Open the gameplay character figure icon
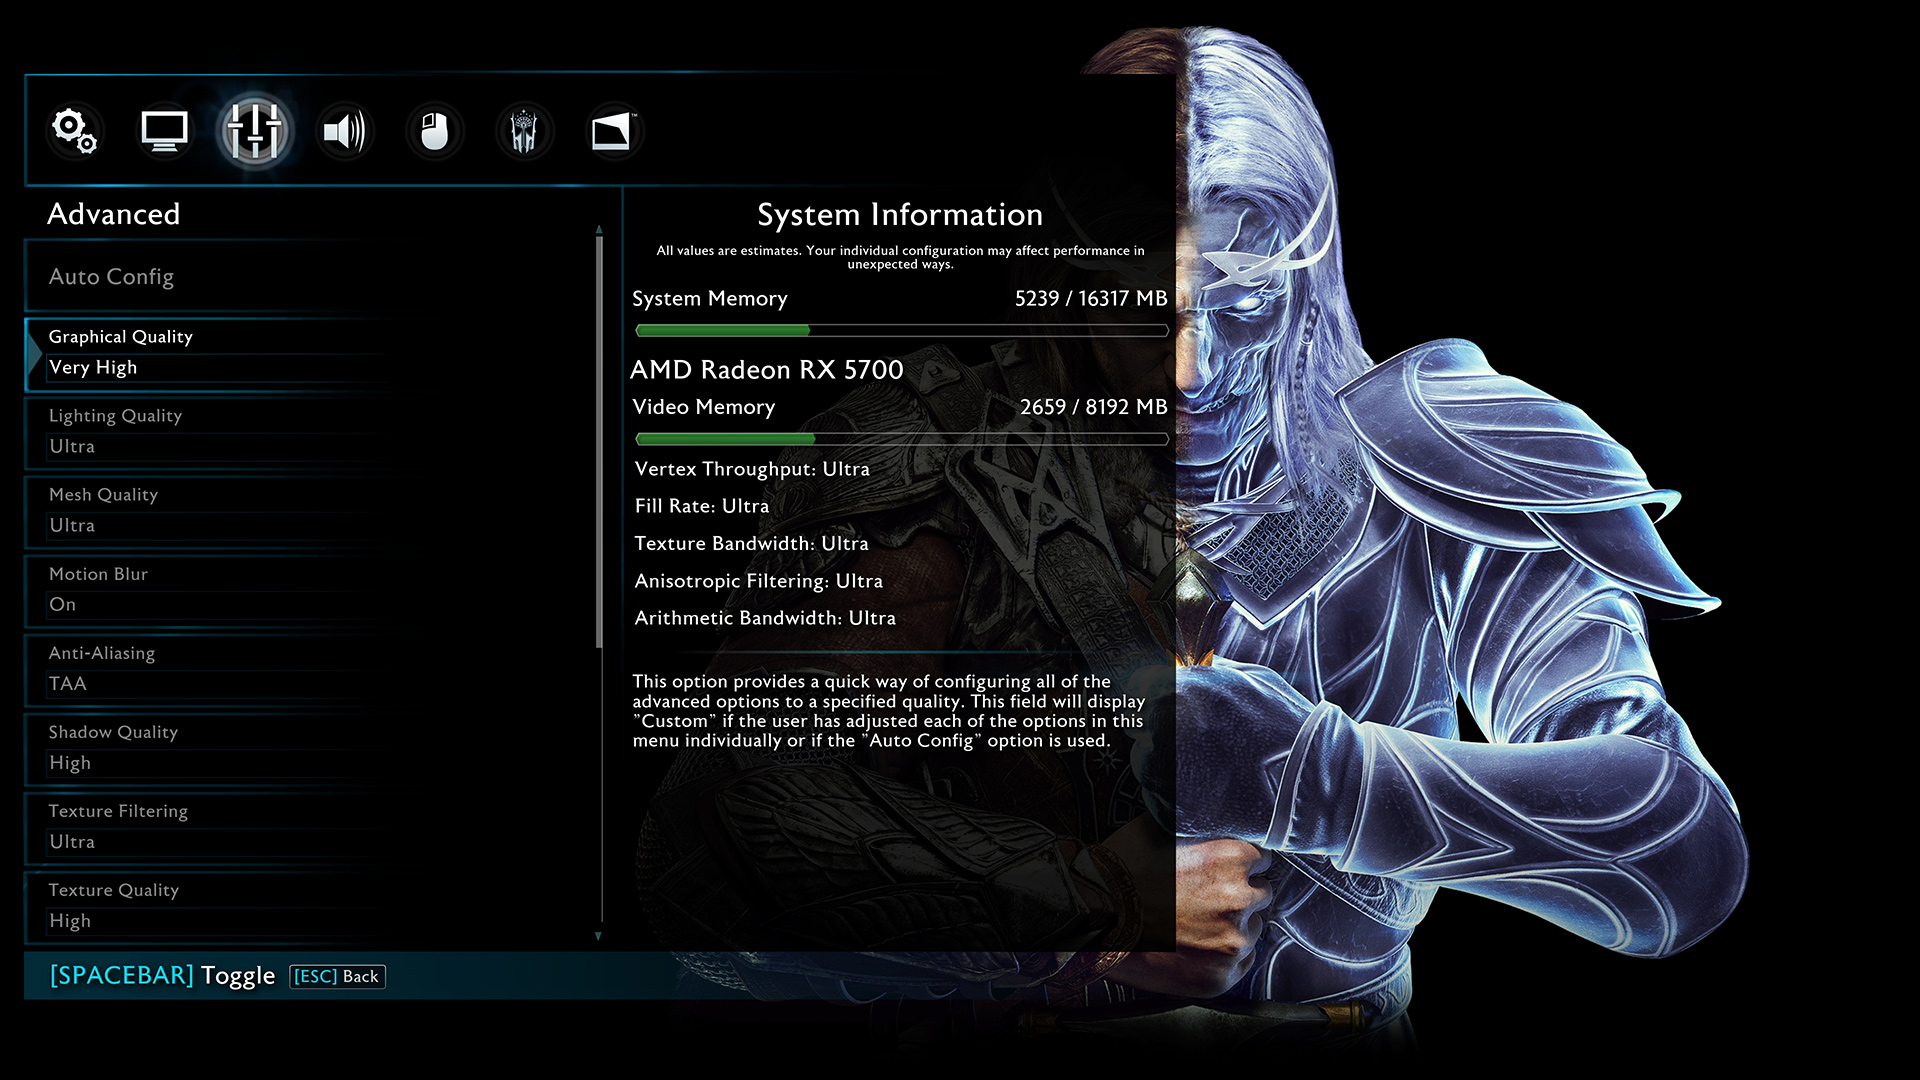 point(524,131)
